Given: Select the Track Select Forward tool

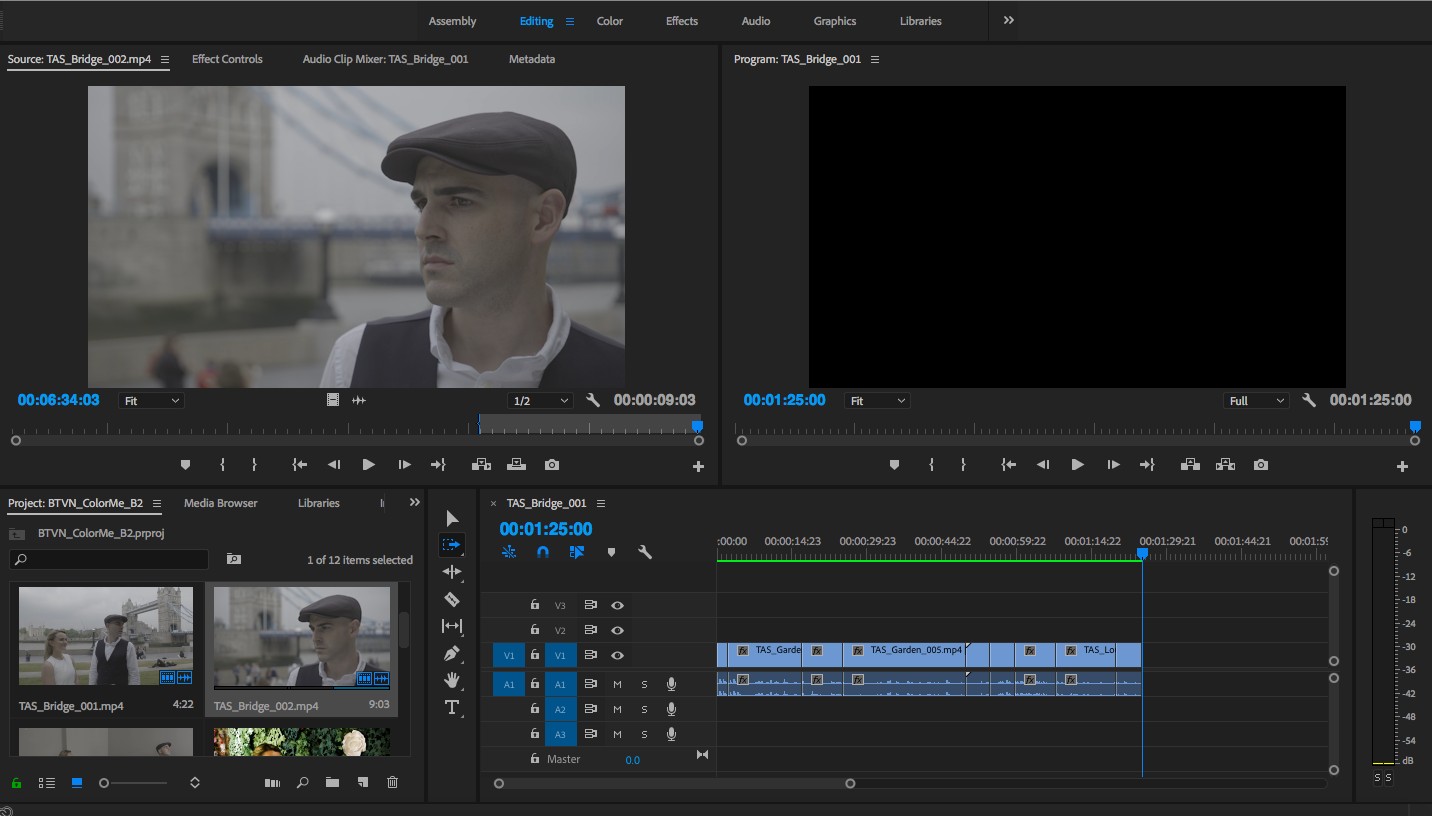Looking at the screenshot, I should (x=452, y=545).
